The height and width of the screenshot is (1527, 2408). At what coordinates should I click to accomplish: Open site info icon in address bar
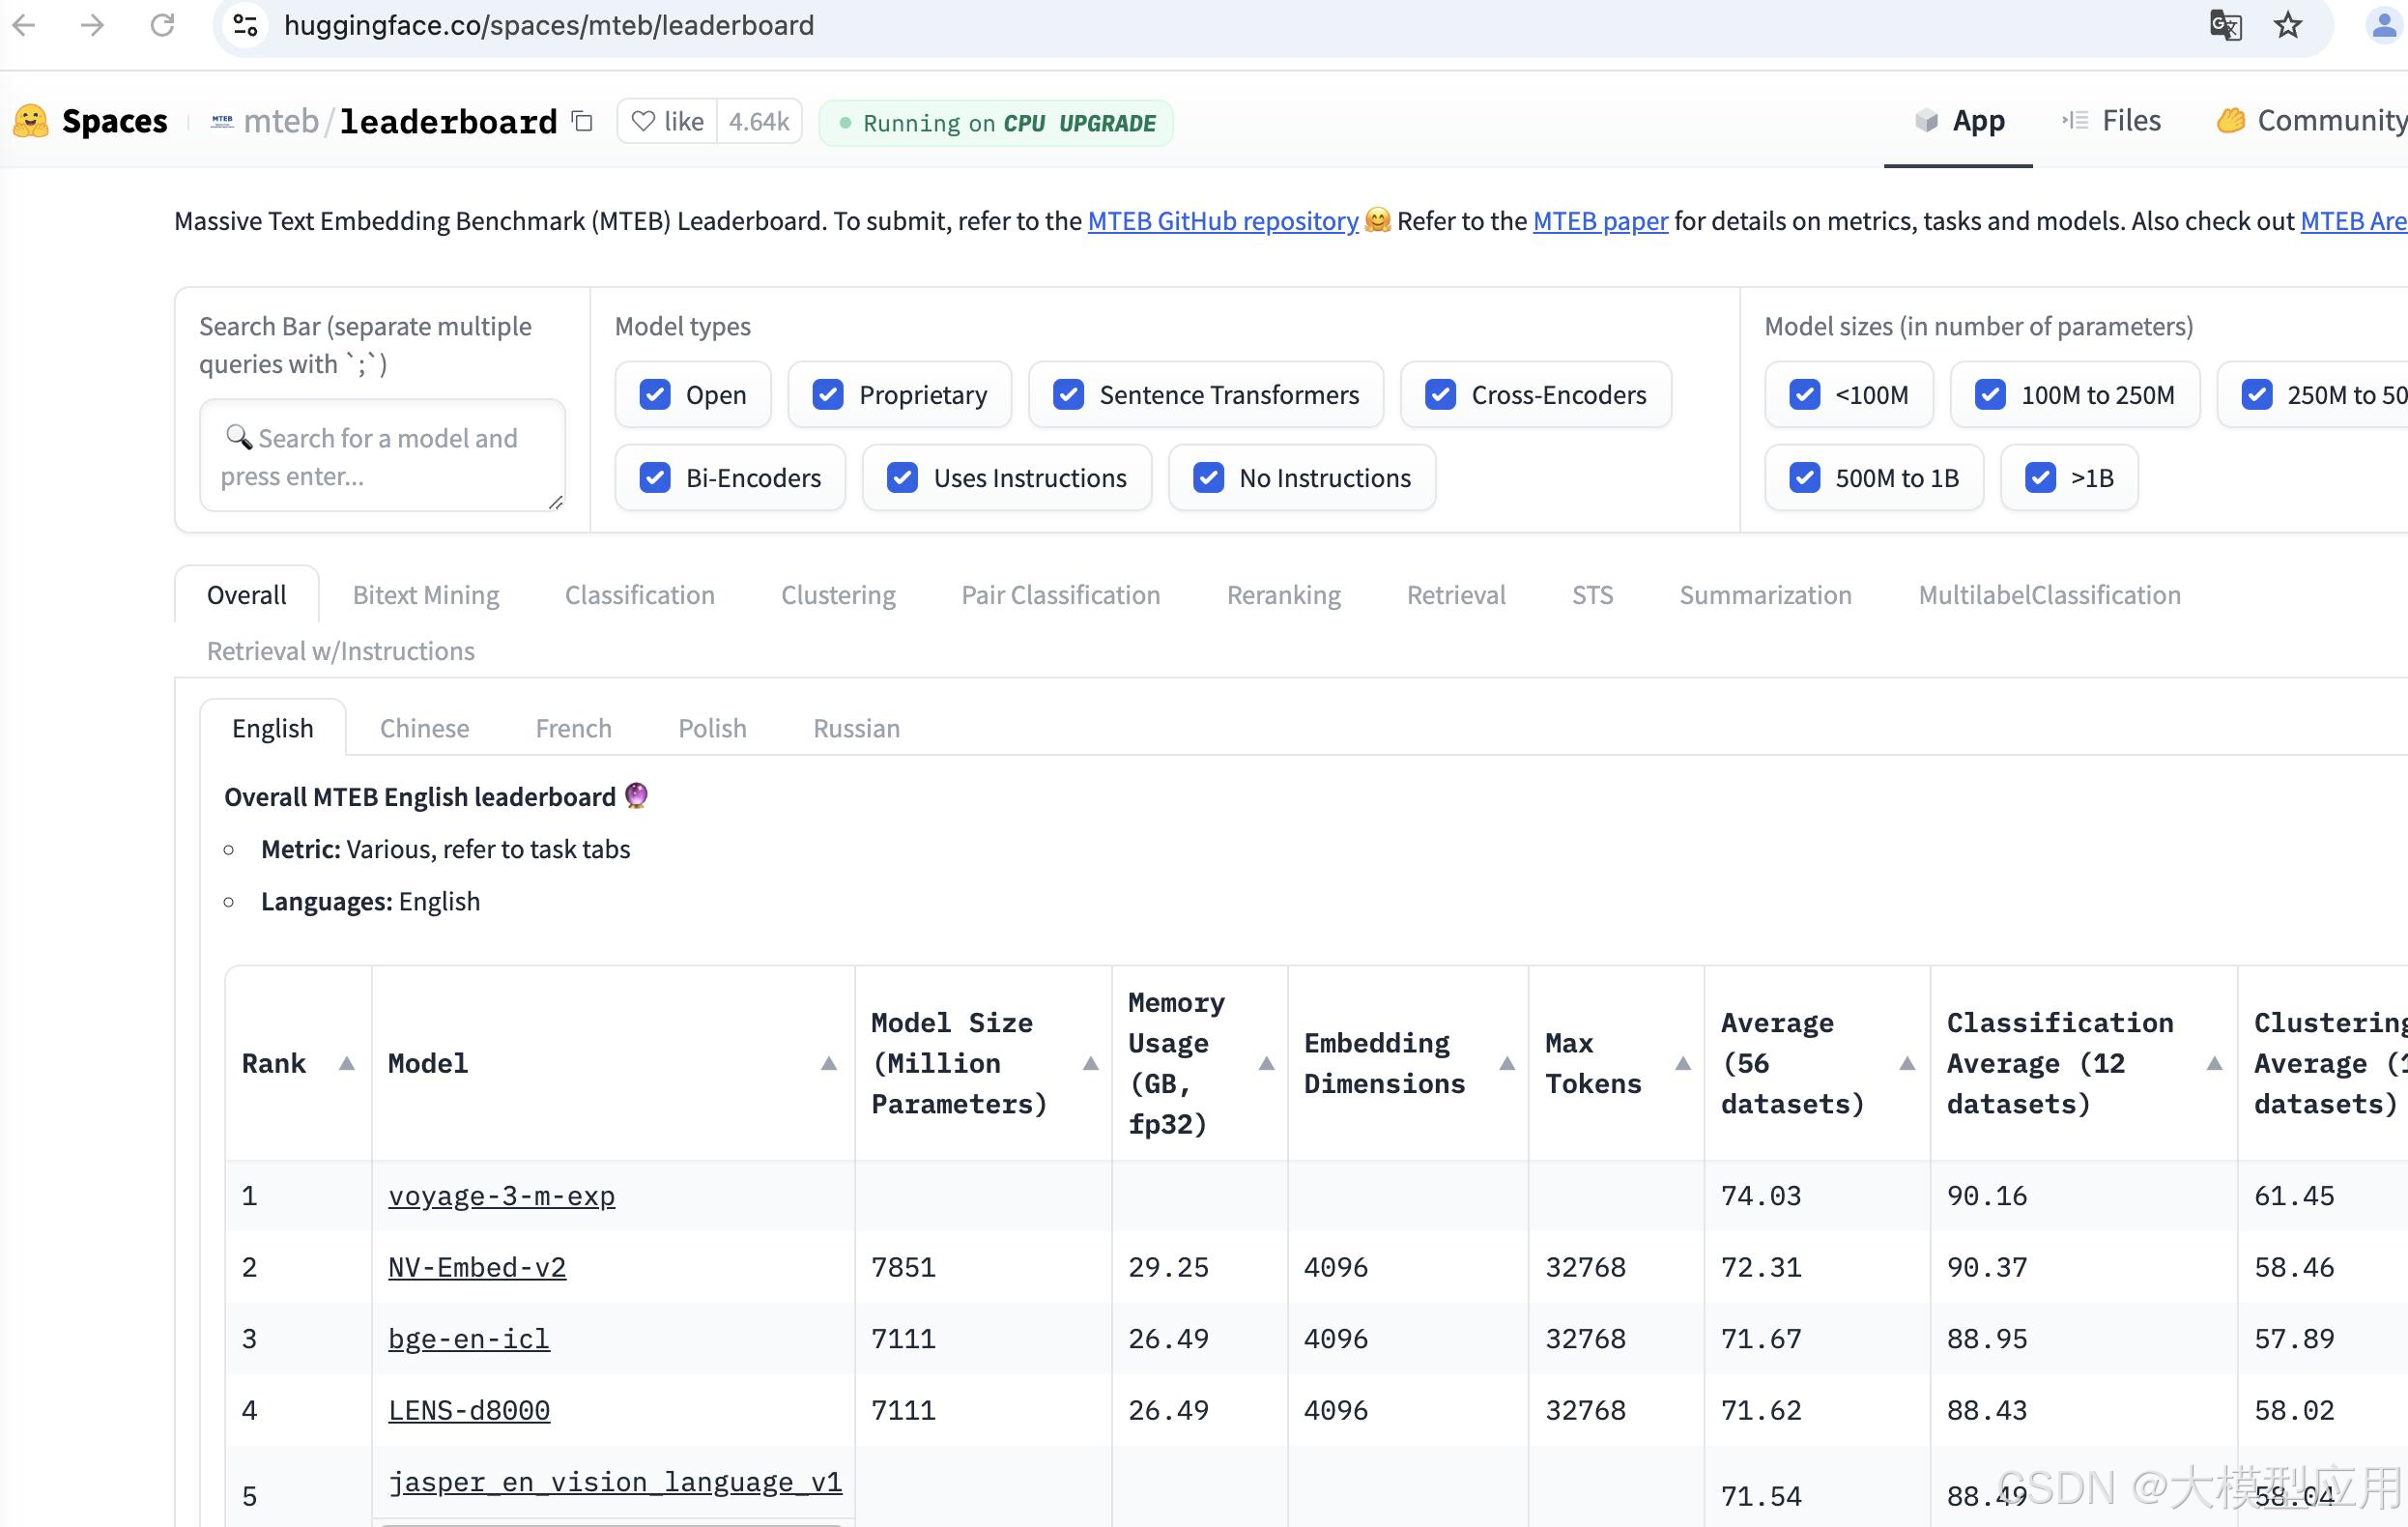click(x=246, y=25)
